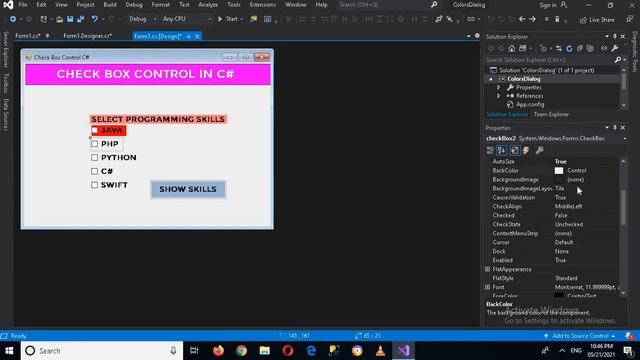The height and width of the screenshot is (360, 640).
Task: Open the Form1.cs tab
Action: (x=28, y=36)
